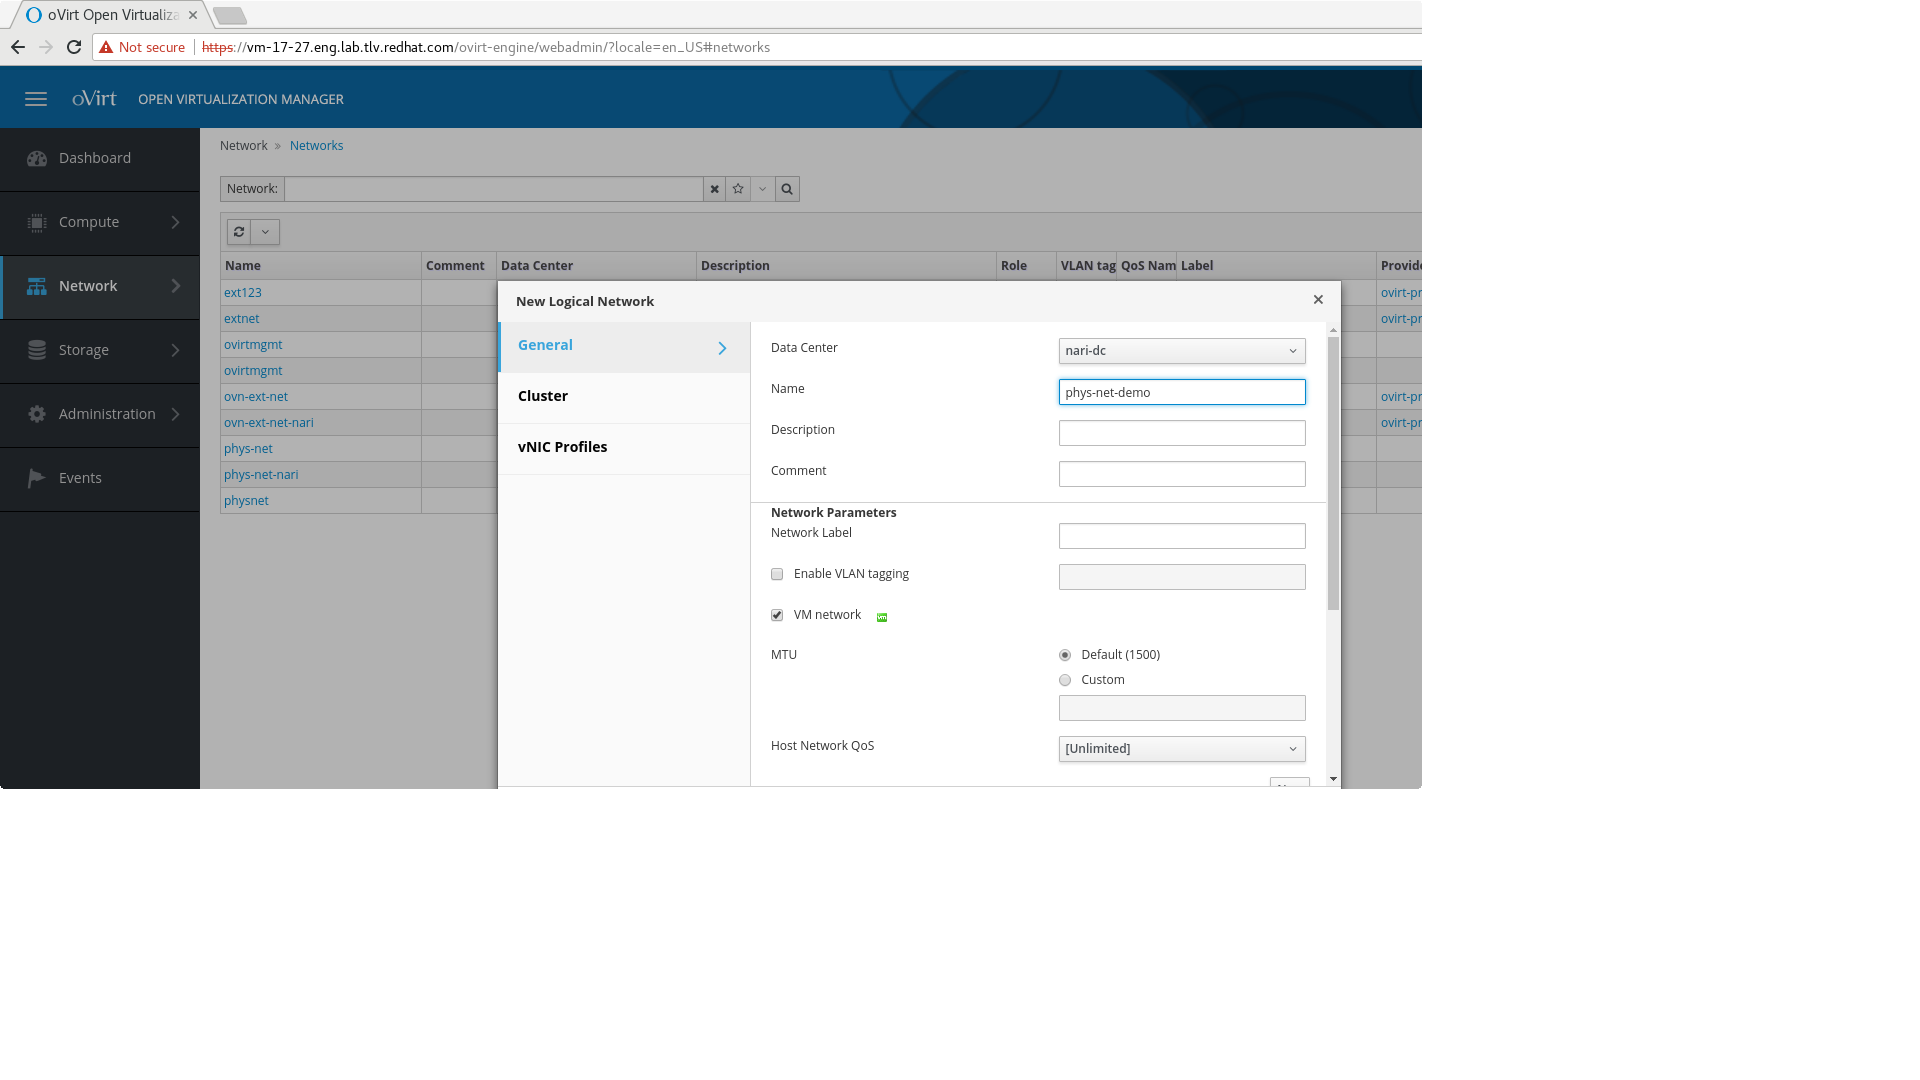Switch to the Cluster tab
The image size is (1920, 1080).
543,396
